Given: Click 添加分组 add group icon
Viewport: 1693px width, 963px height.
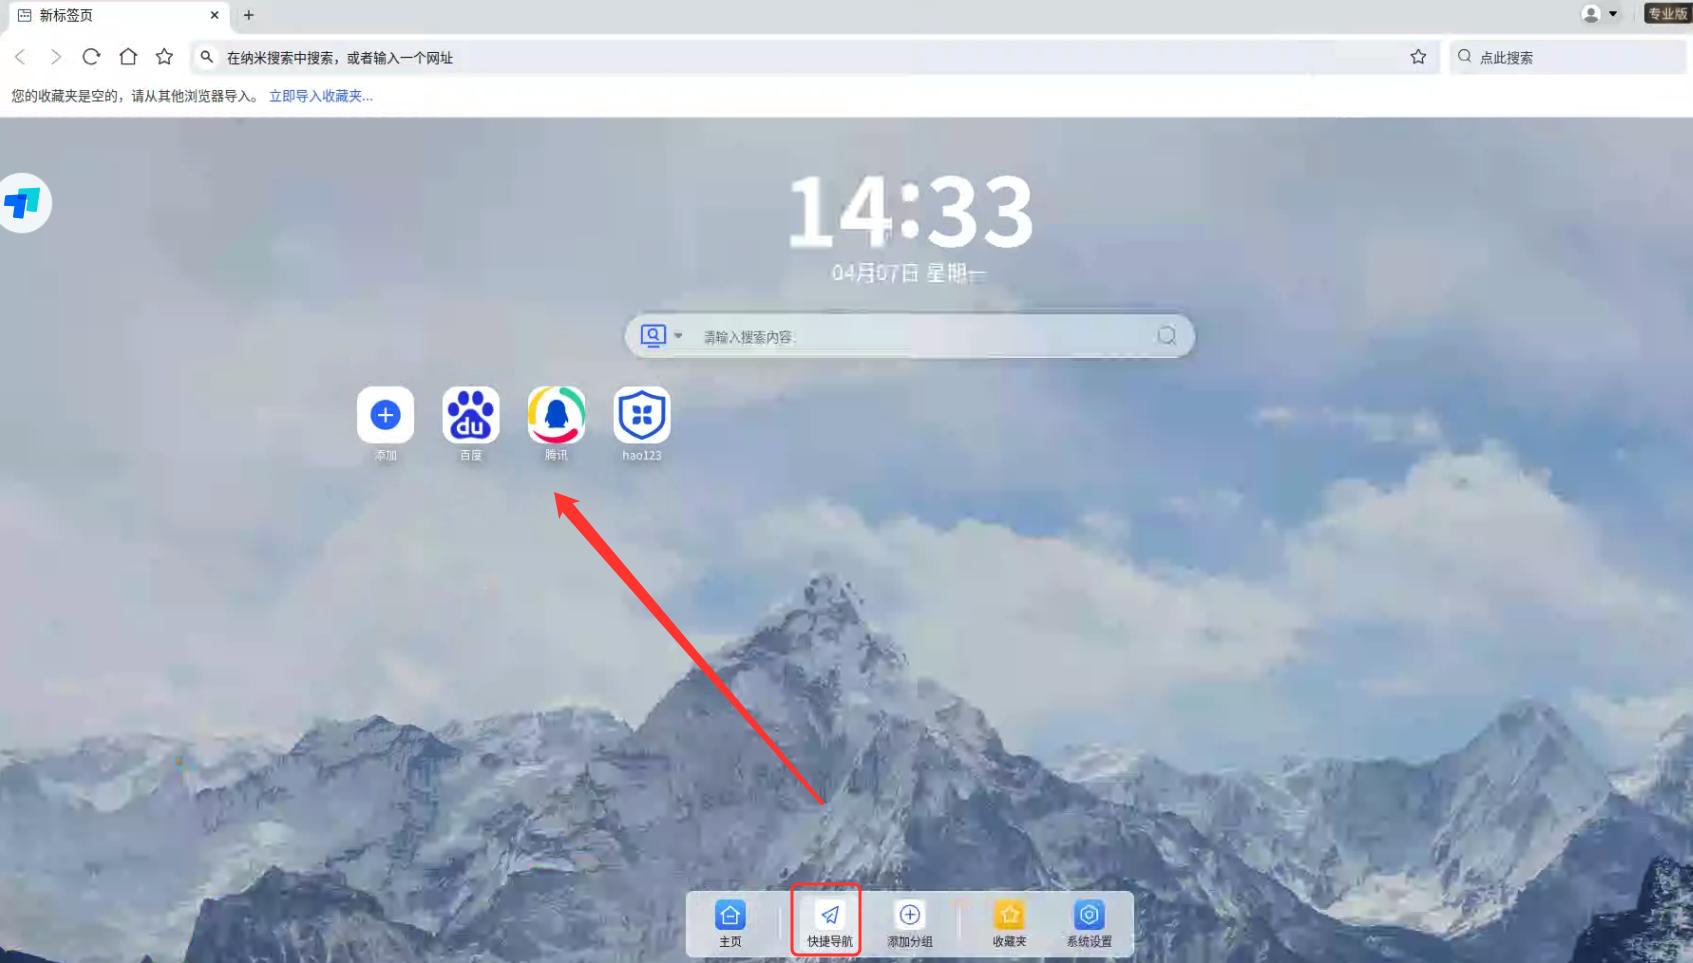Looking at the screenshot, I should pos(909,923).
